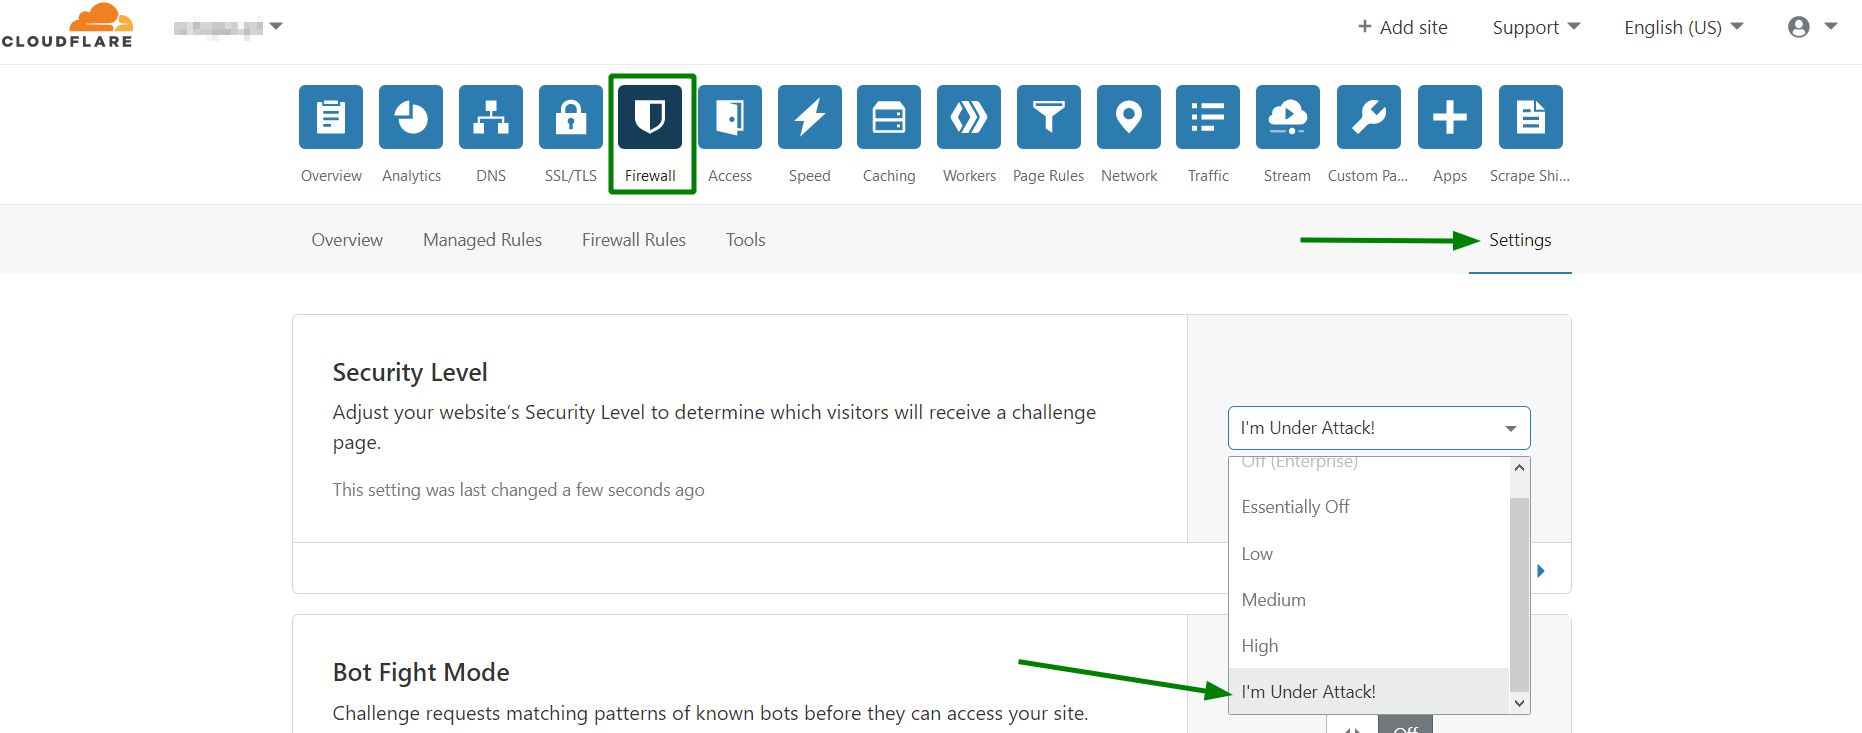Click the Page Rules funnel icon

(1048, 117)
